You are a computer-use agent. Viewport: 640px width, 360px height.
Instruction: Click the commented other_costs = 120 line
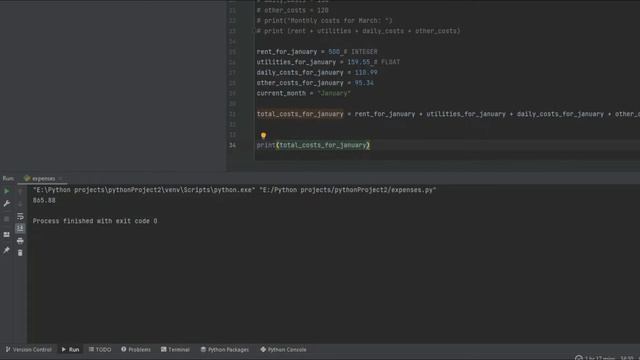pos(292,10)
